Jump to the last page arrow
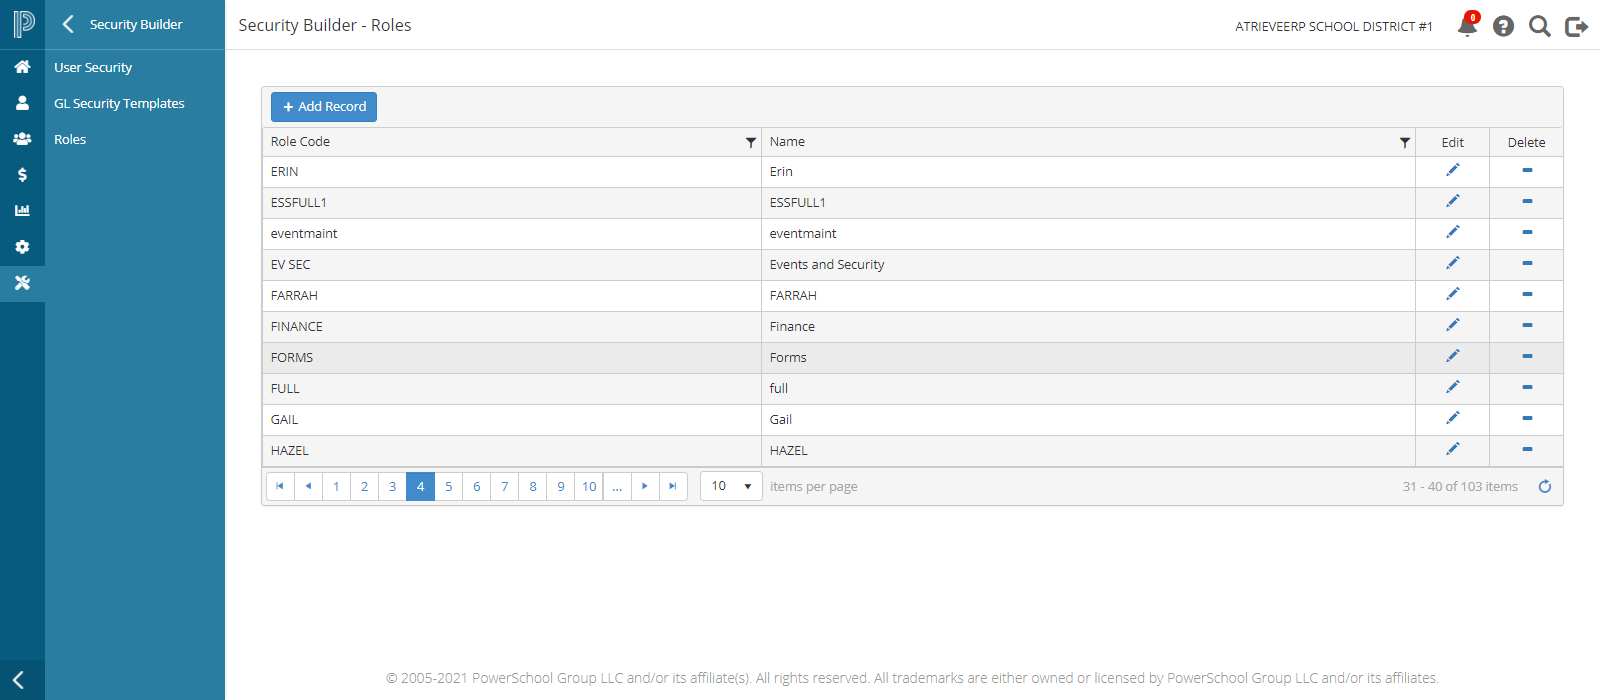The height and width of the screenshot is (700, 1600). pyautogui.click(x=673, y=486)
